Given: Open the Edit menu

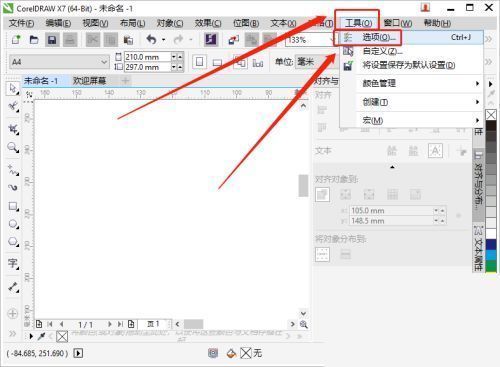Looking at the screenshot, I should pyautogui.click(x=58, y=23).
